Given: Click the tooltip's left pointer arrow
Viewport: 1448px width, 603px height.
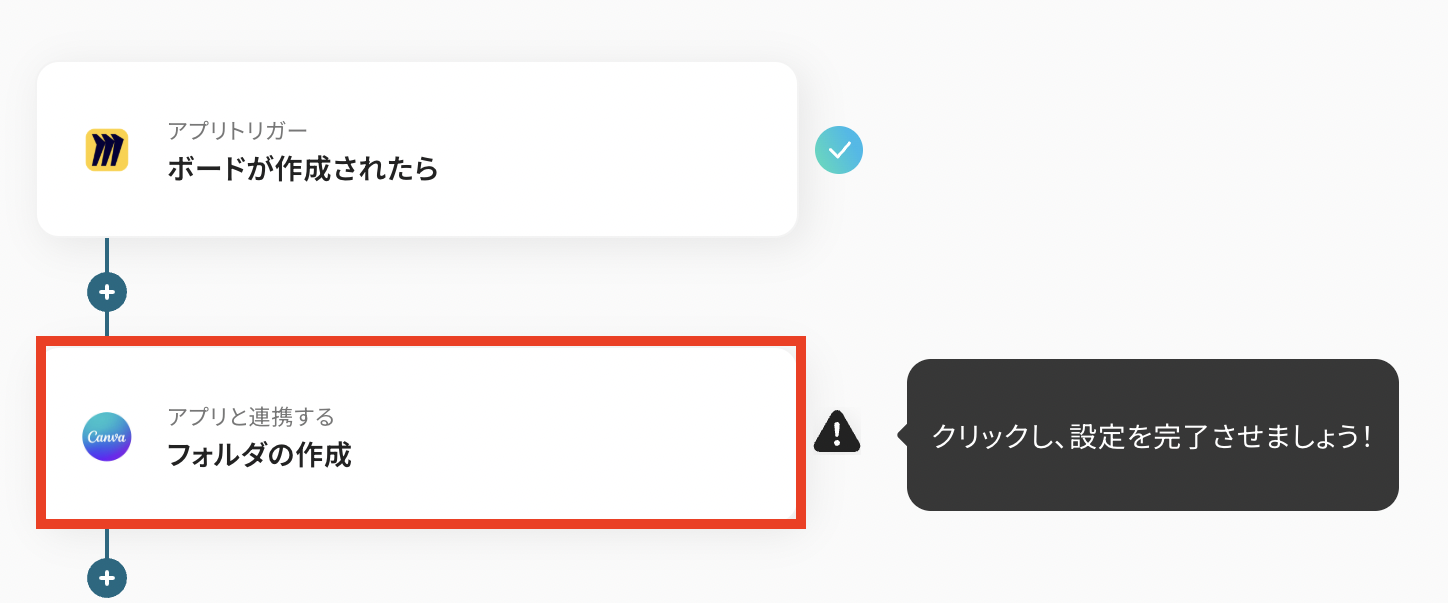Looking at the screenshot, I should click(902, 435).
